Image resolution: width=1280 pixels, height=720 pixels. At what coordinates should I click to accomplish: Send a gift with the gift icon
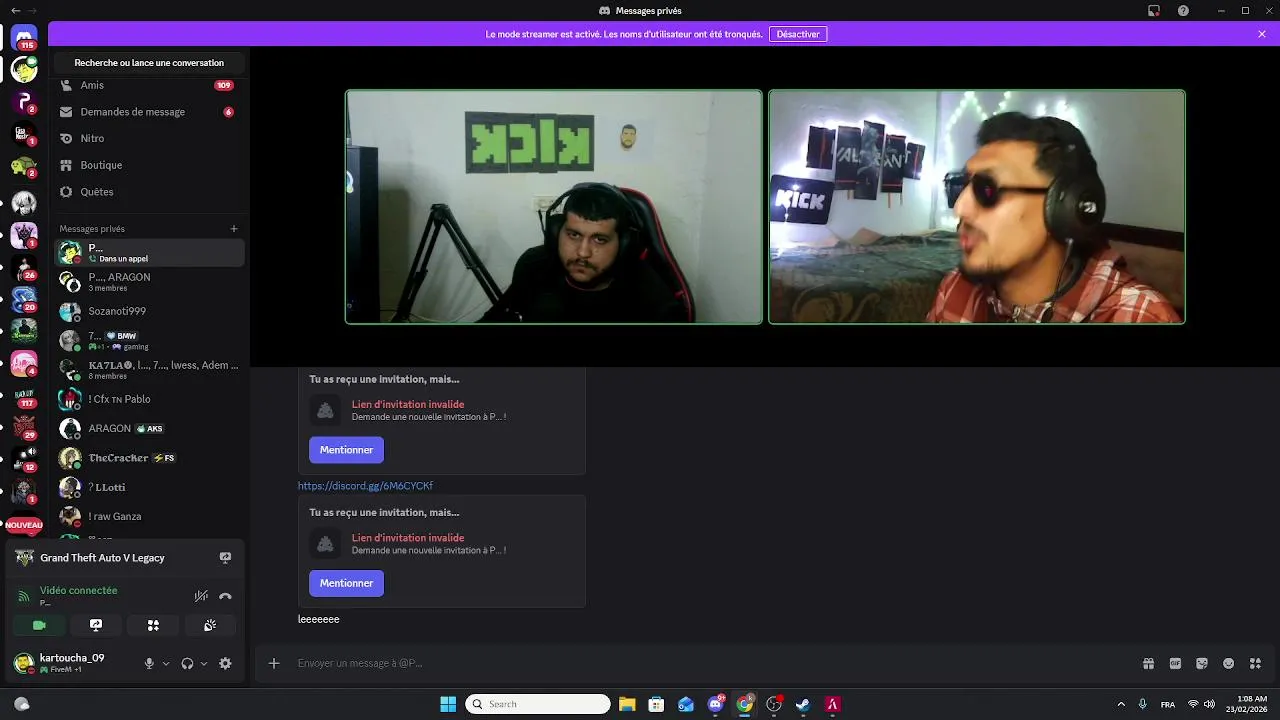(1148, 663)
